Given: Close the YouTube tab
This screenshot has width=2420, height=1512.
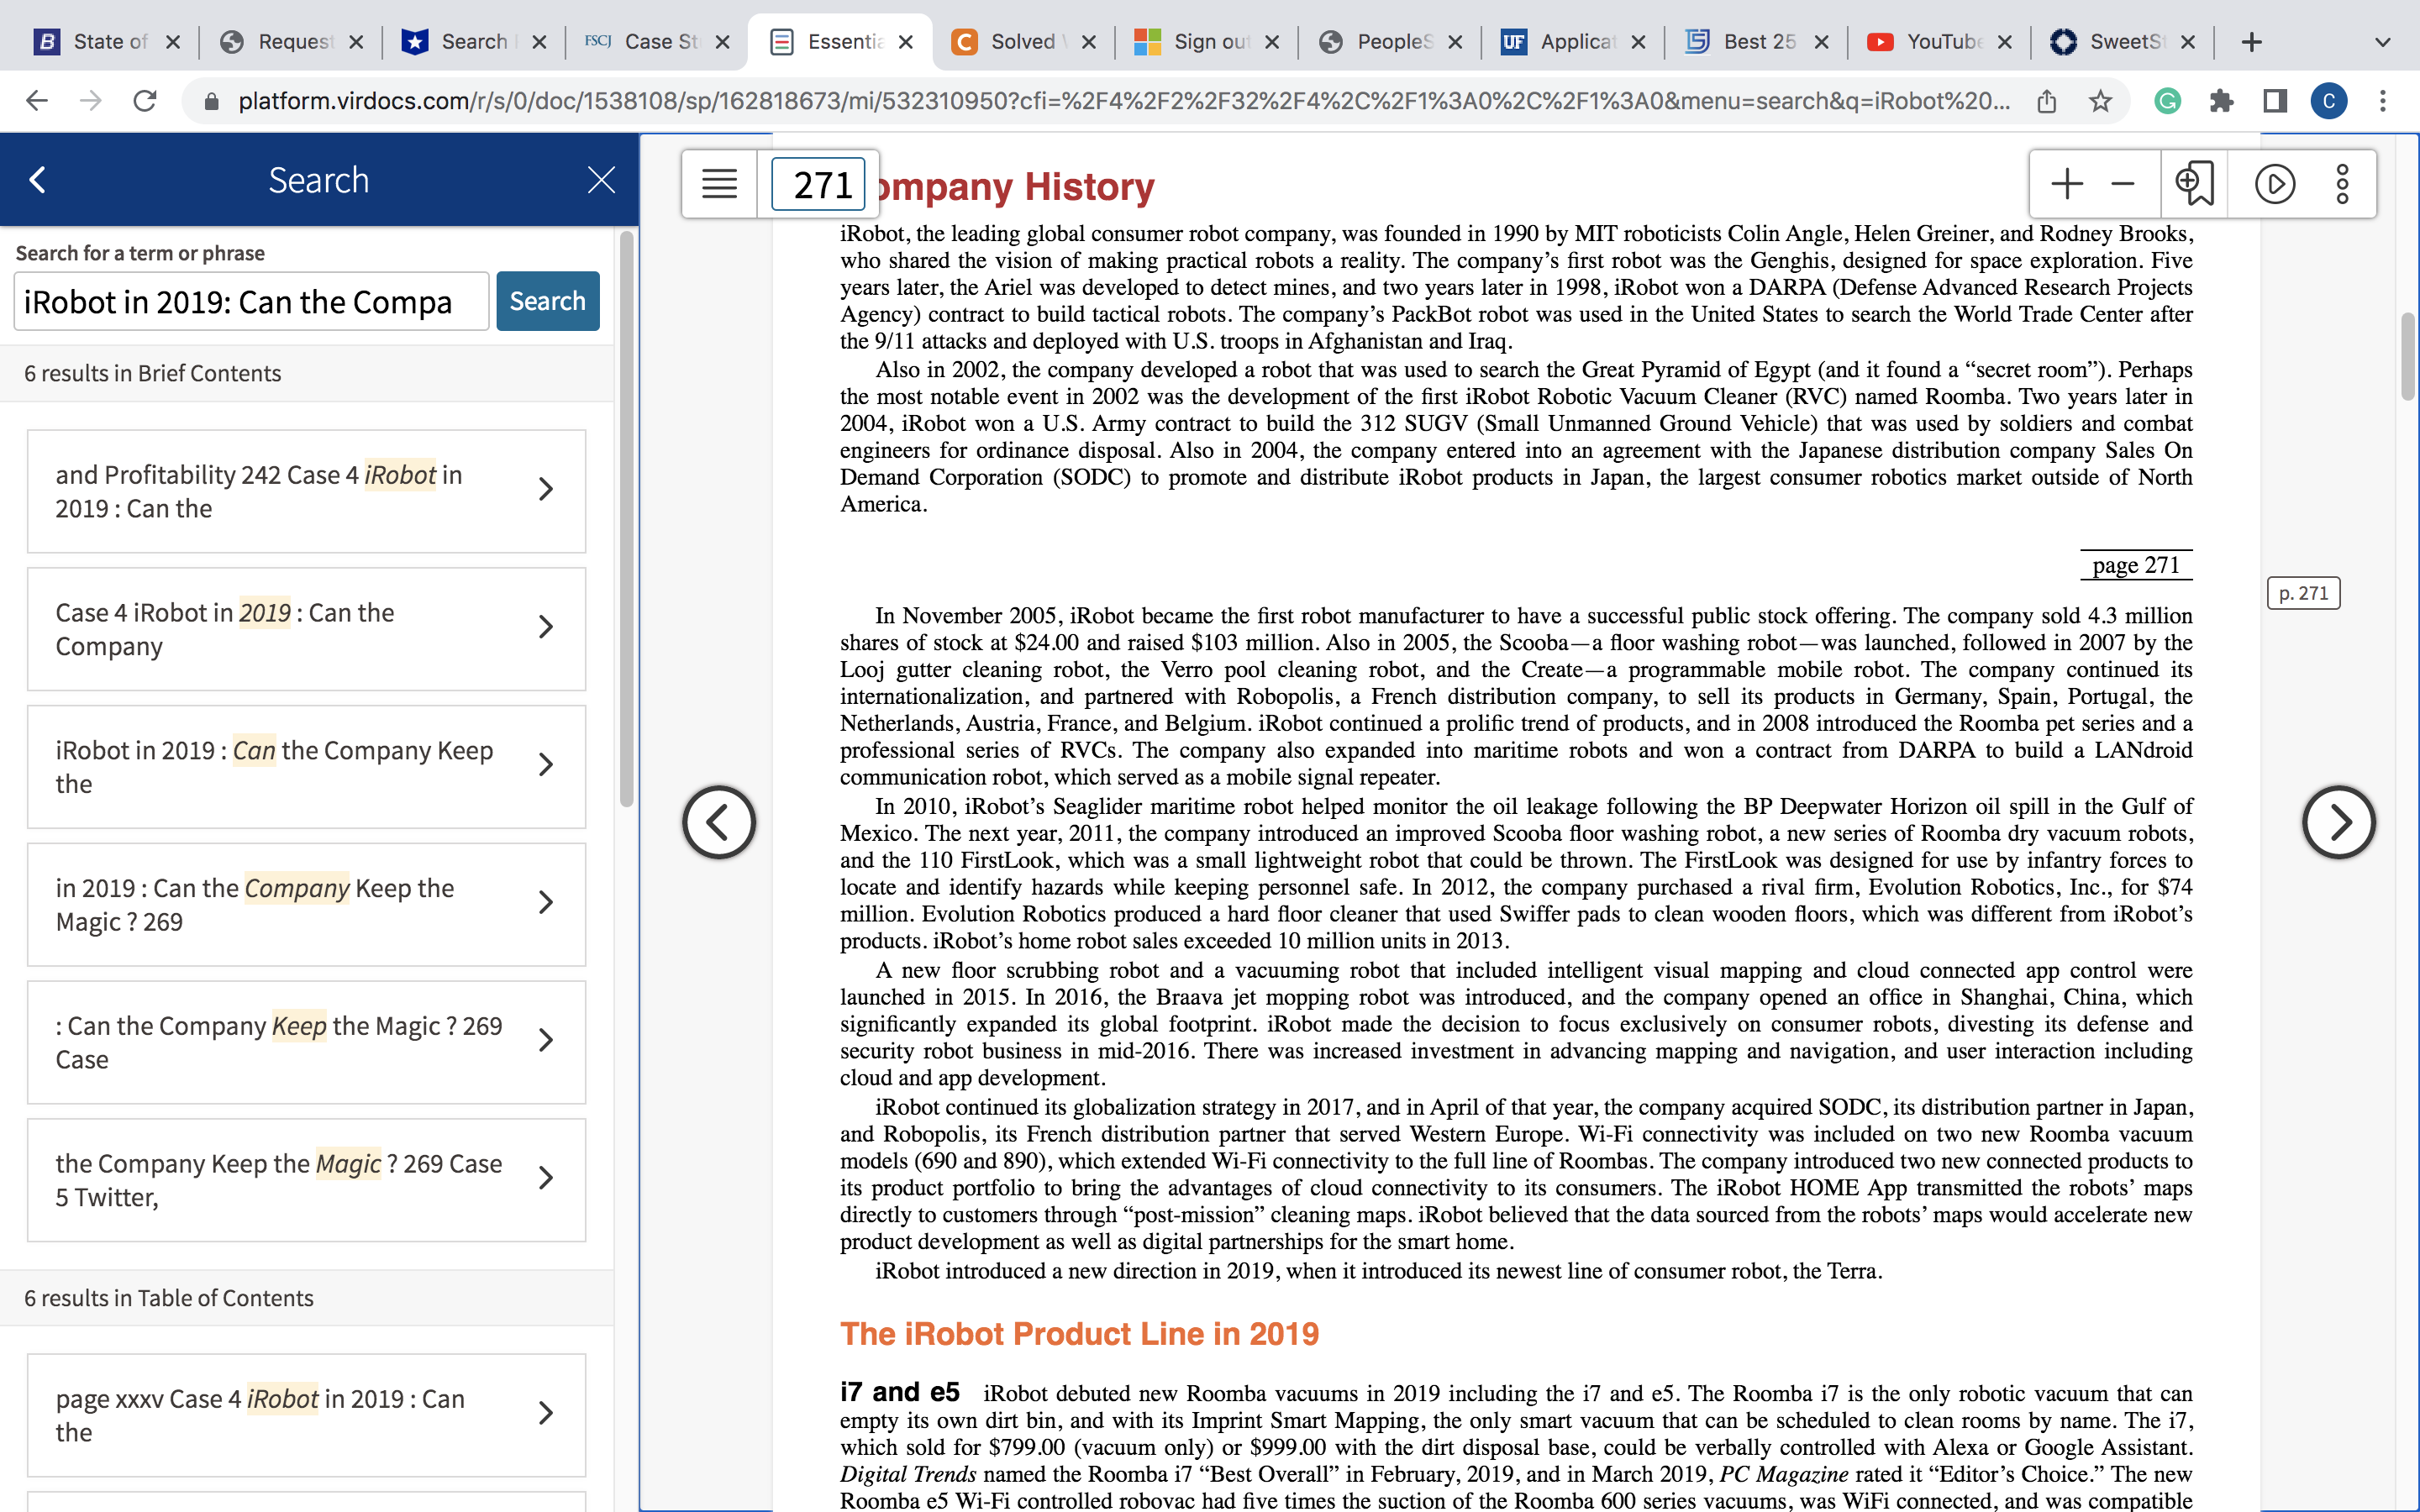Looking at the screenshot, I should tap(2005, 42).
